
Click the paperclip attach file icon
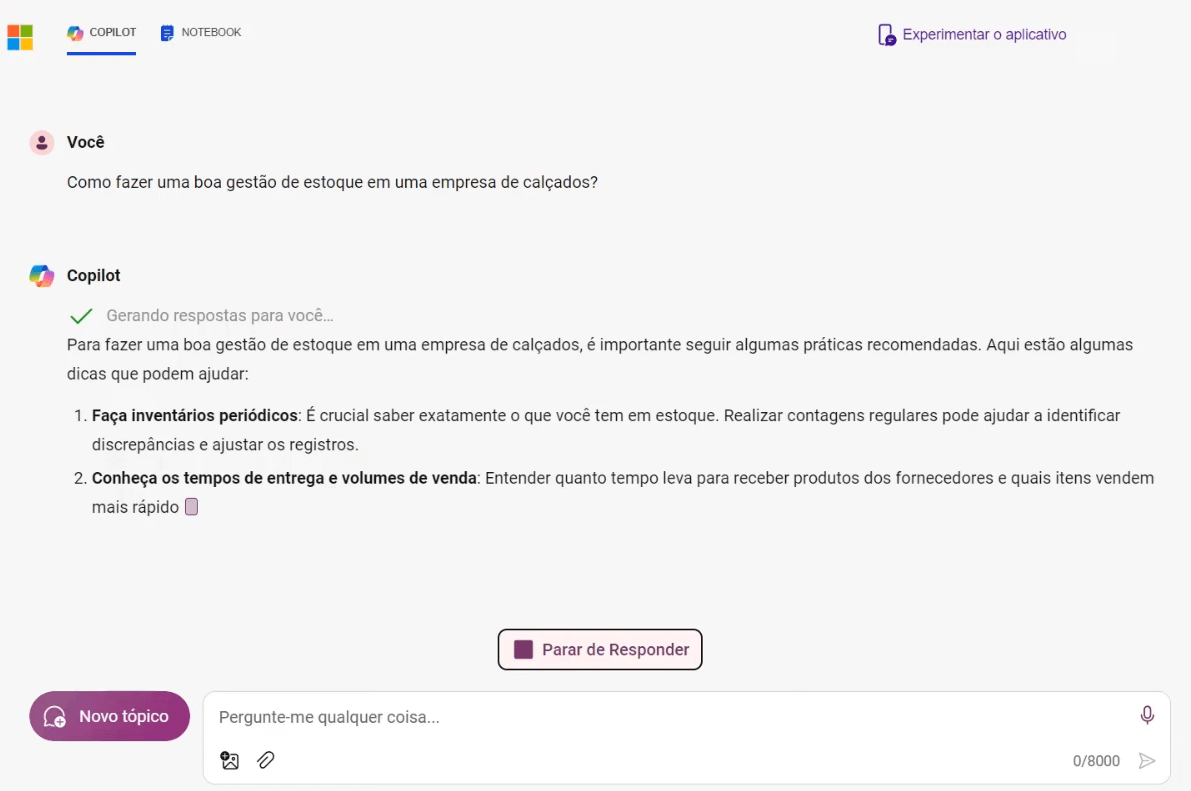click(266, 760)
